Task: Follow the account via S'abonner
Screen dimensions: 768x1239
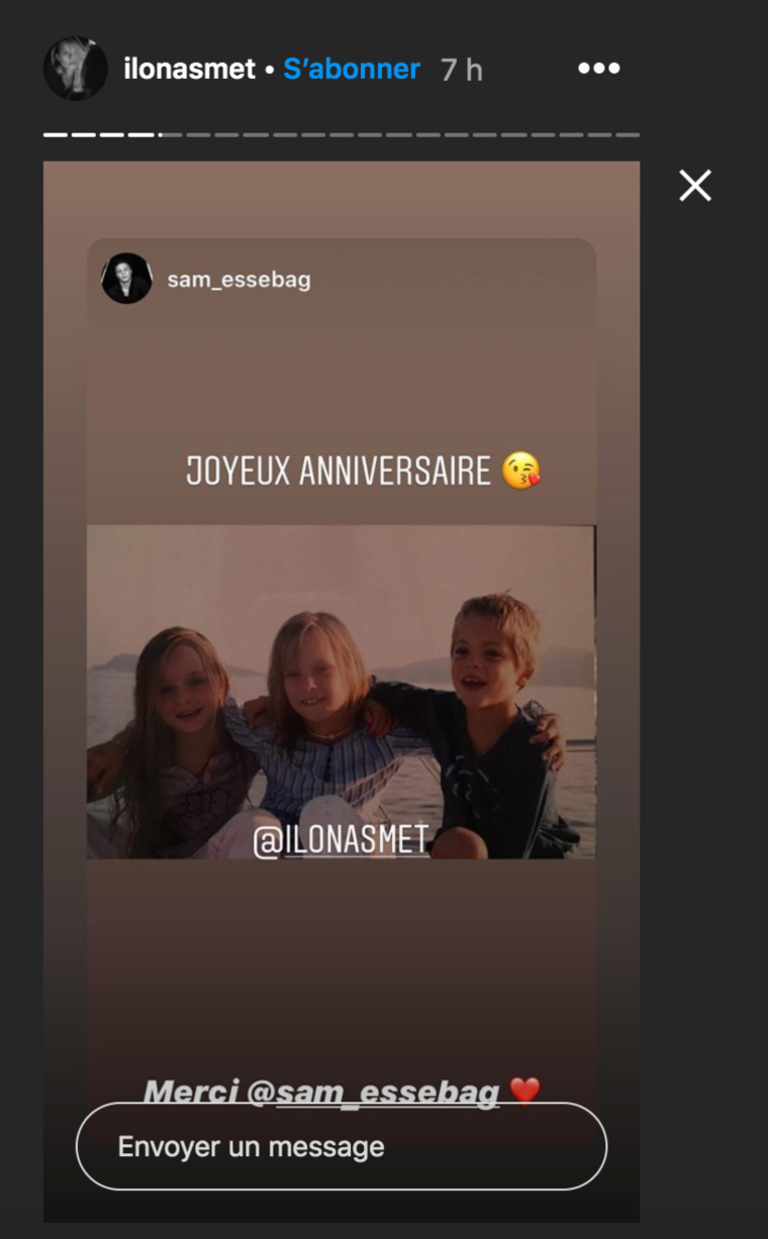Action: (352, 69)
